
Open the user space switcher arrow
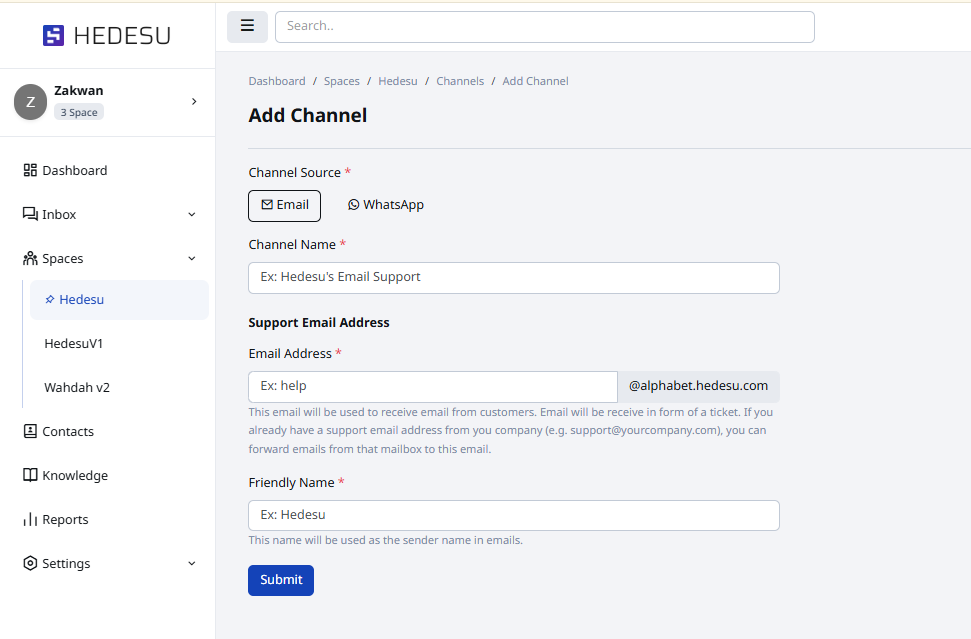coord(194,101)
